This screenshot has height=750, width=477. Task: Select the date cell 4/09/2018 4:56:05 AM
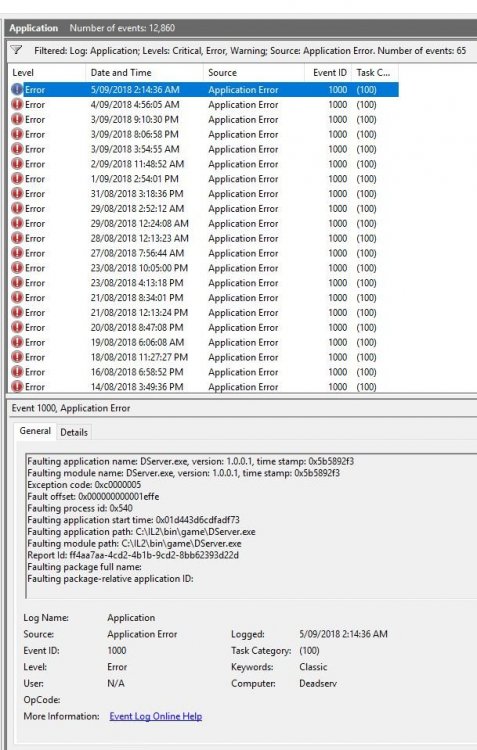(135, 104)
